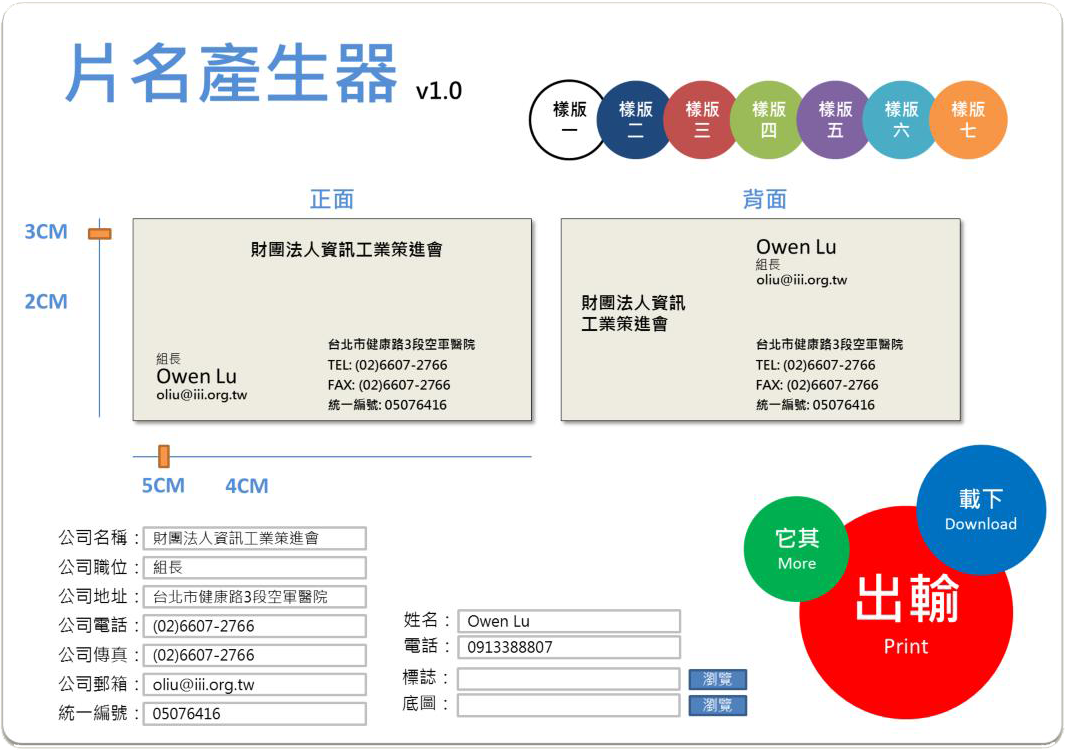Click the v1.0 version label

[x=439, y=91]
